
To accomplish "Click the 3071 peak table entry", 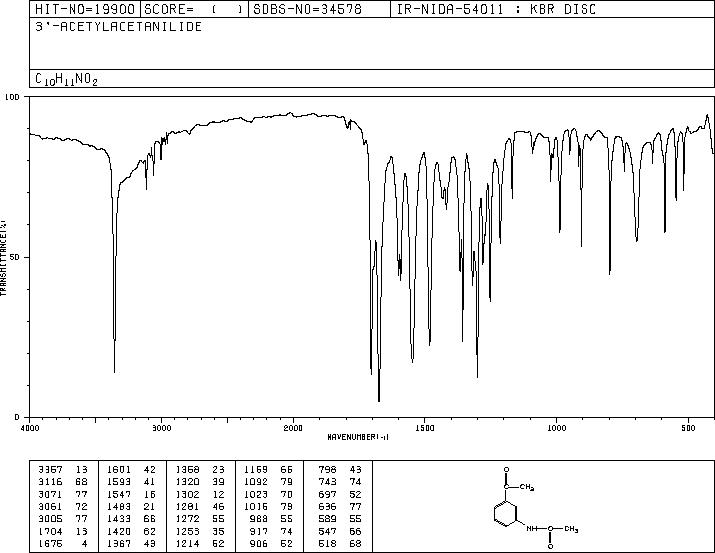I will (62, 494).
